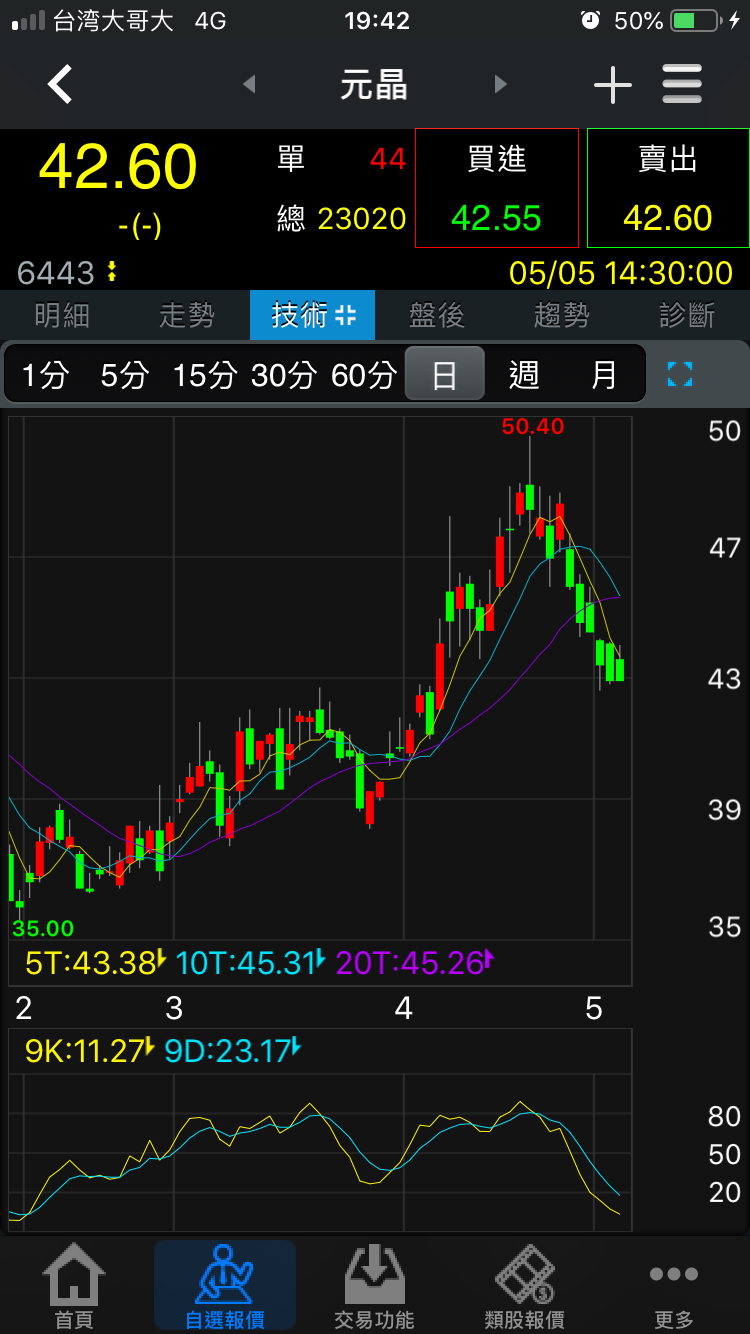This screenshot has height=1334, width=750.
Task: Expand 5T moving average setting
Action: pyautogui.click(x=160, y=963)
